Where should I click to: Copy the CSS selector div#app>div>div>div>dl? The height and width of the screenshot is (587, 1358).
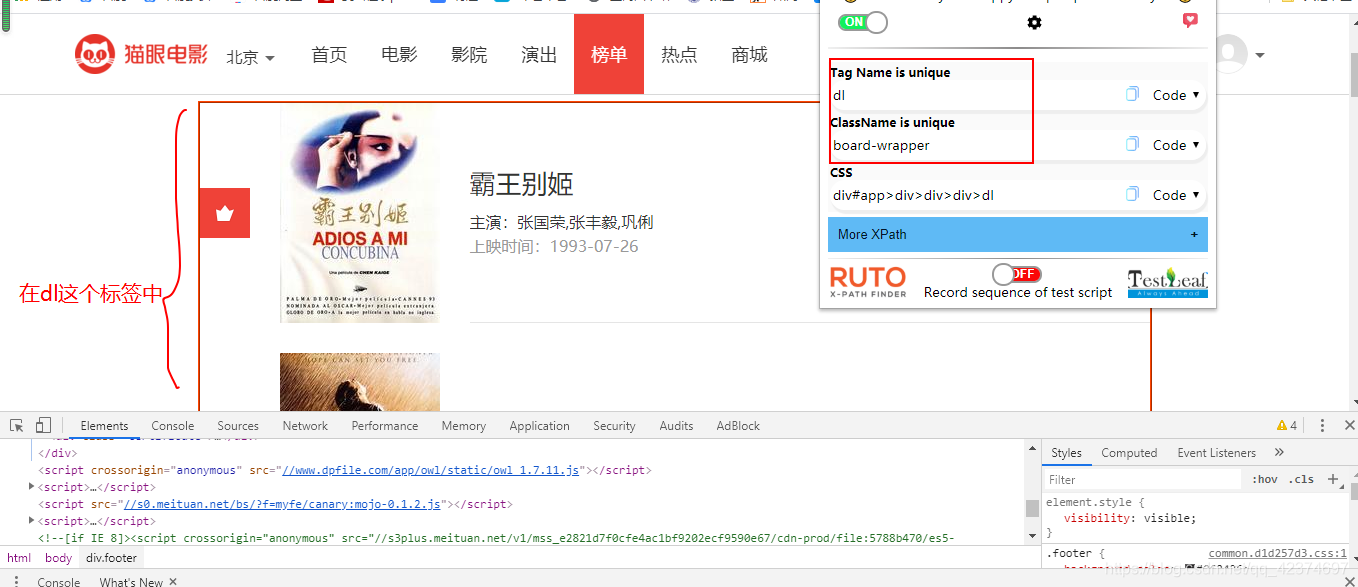pyautogui.click(x=1132, y=194)
